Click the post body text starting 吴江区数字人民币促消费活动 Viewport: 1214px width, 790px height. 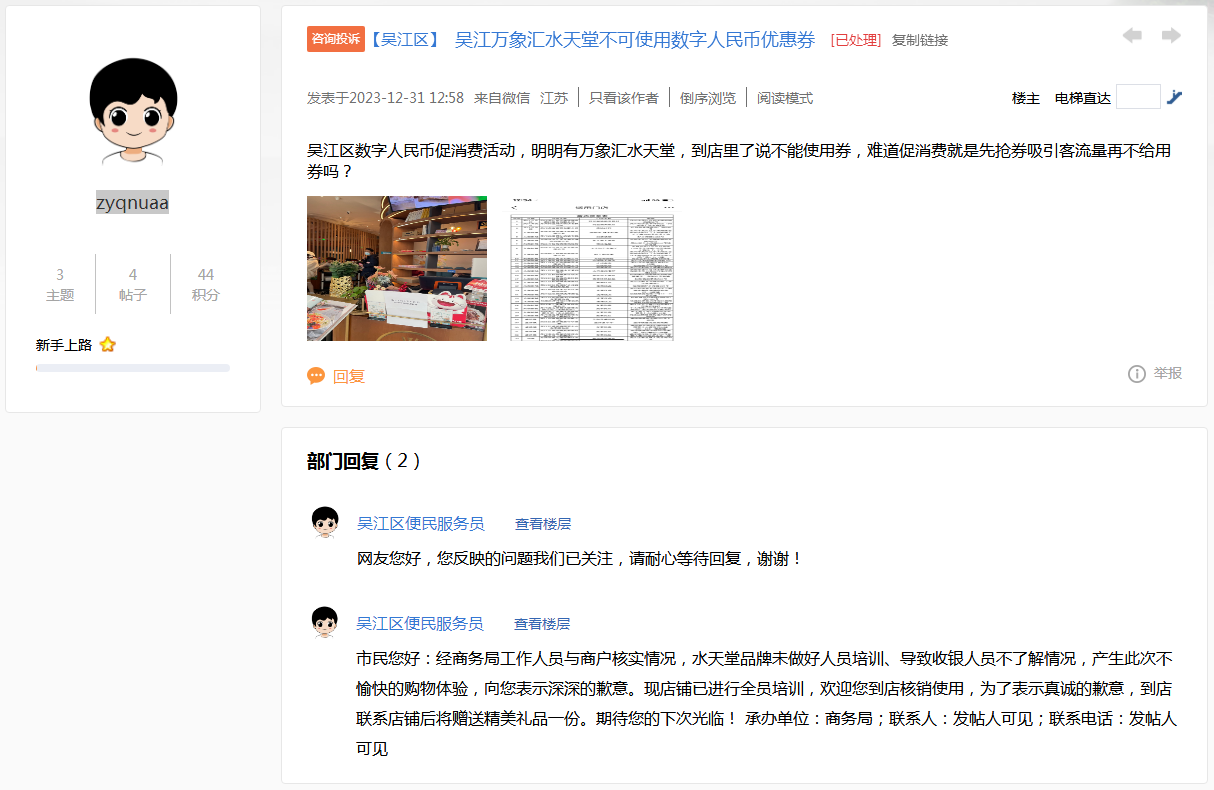tap(739, 161)
